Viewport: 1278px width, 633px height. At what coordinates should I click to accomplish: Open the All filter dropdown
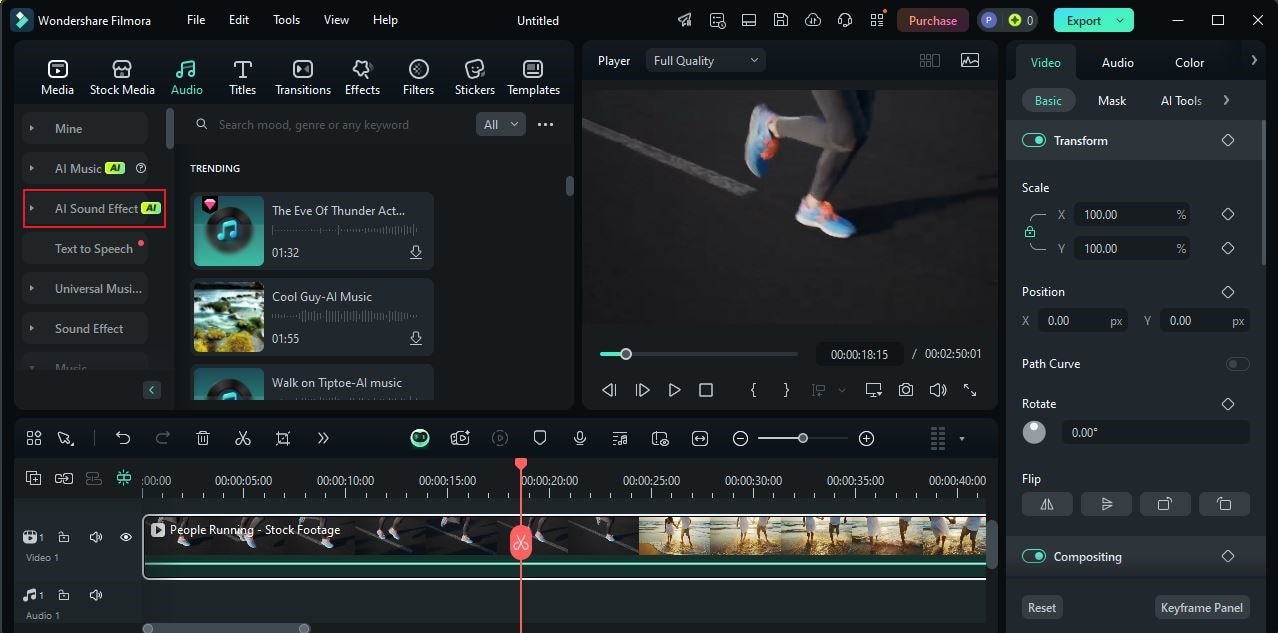tap(501, 124)
